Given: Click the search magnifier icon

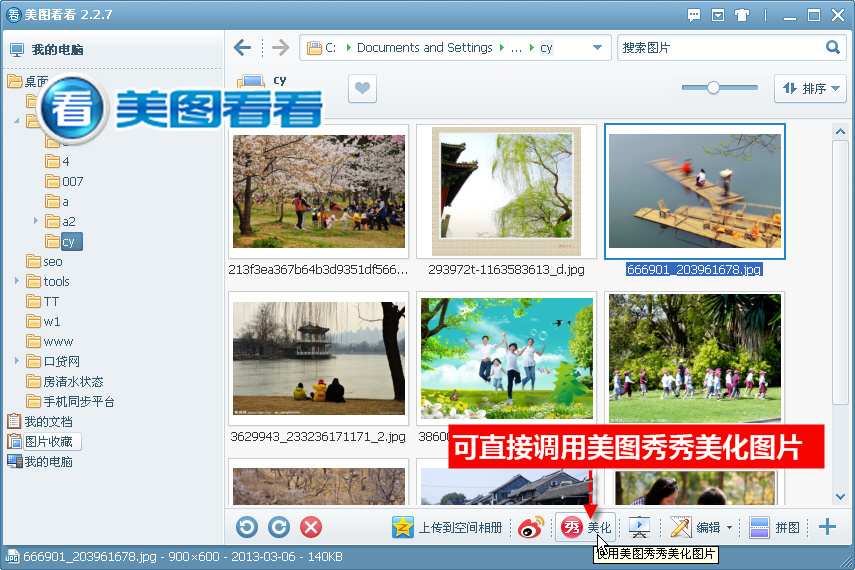Looking at the screenshot, I should click(x=833, y=47).
